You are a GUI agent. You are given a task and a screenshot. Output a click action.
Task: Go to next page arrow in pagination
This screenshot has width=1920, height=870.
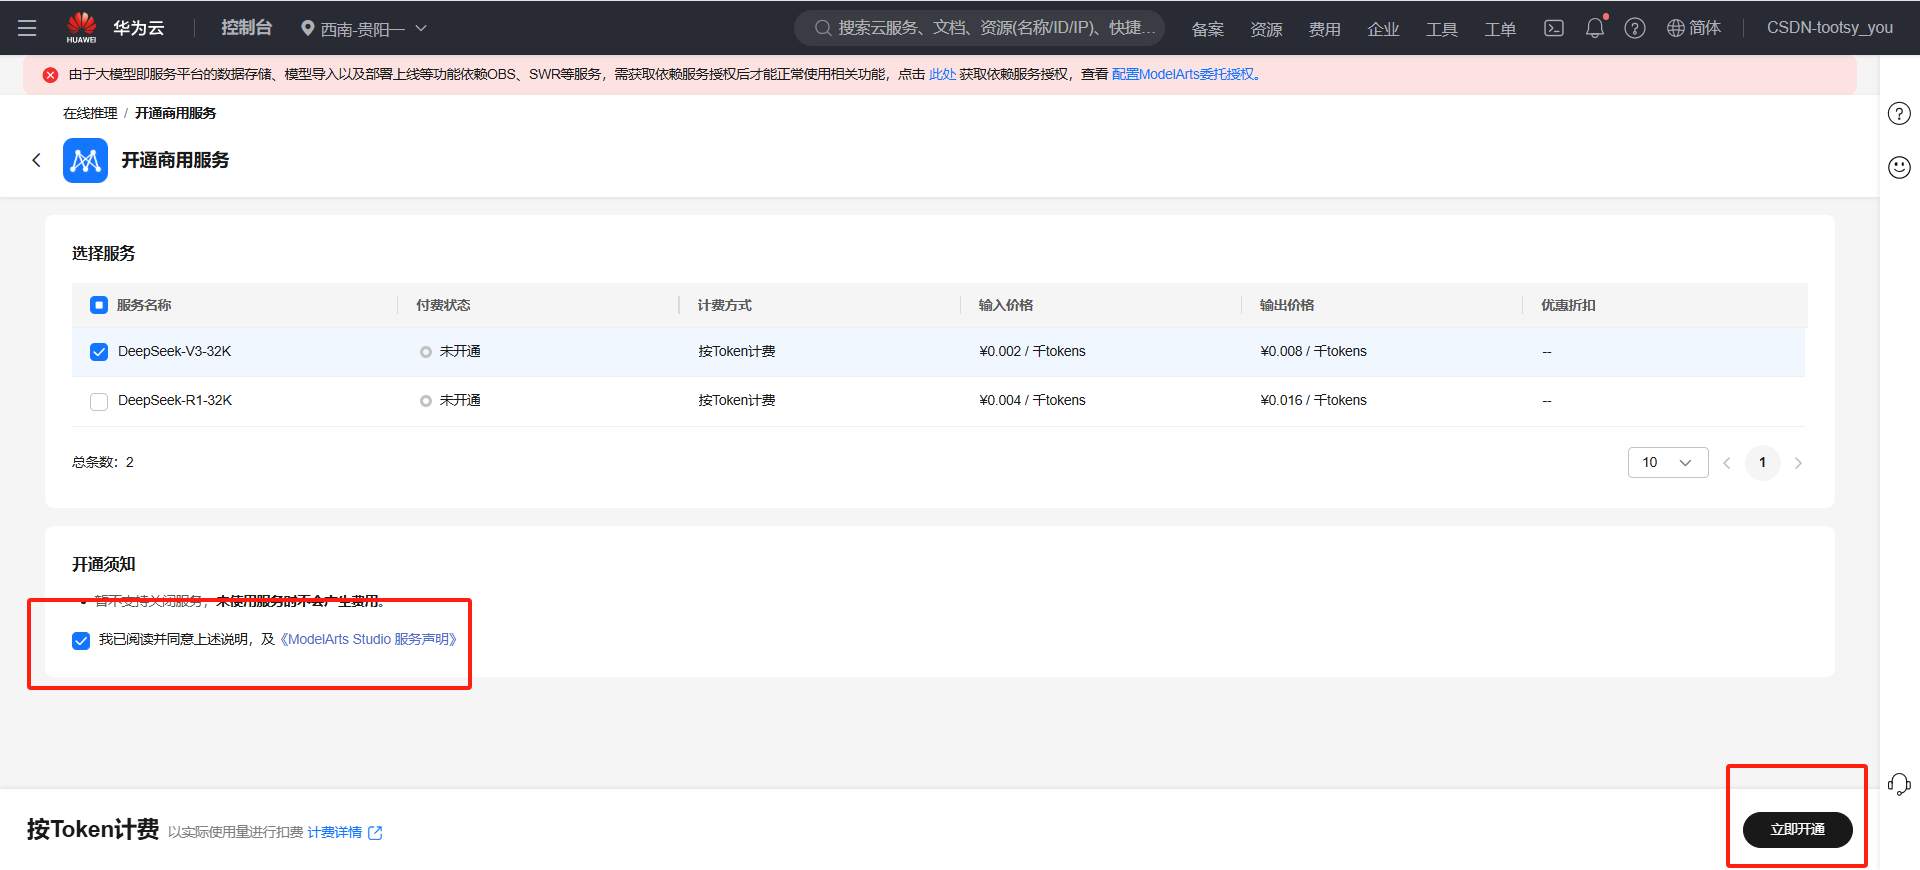[1798, 463]
